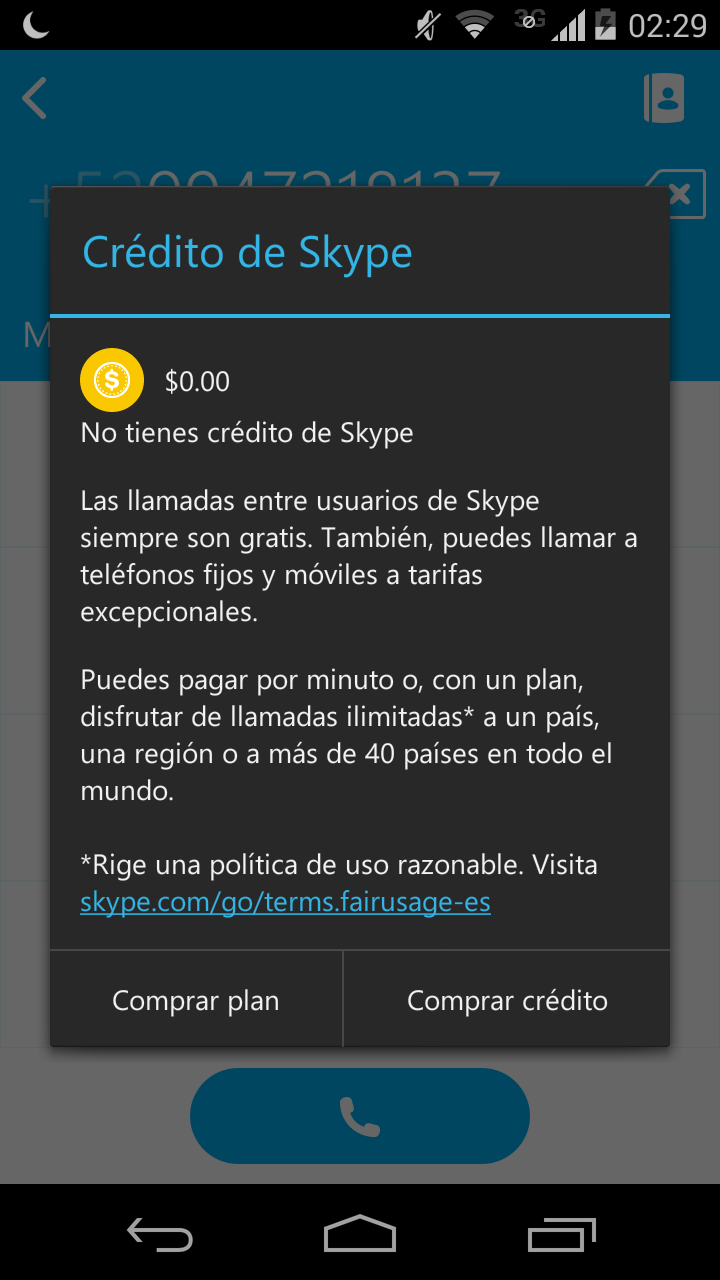Tap the moon do-not-disturb status icon
This screenshot has height=1280, width=720.
pos(36,25)
